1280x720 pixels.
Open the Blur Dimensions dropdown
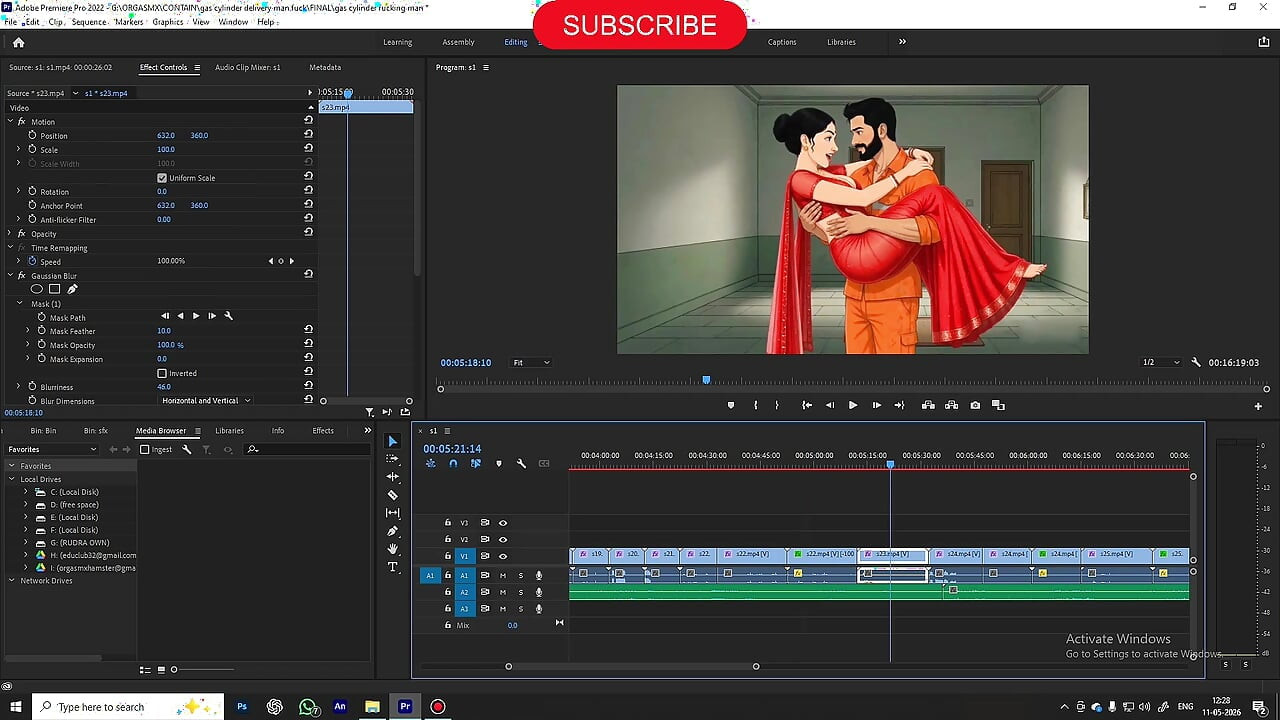[x=206, y=401]
